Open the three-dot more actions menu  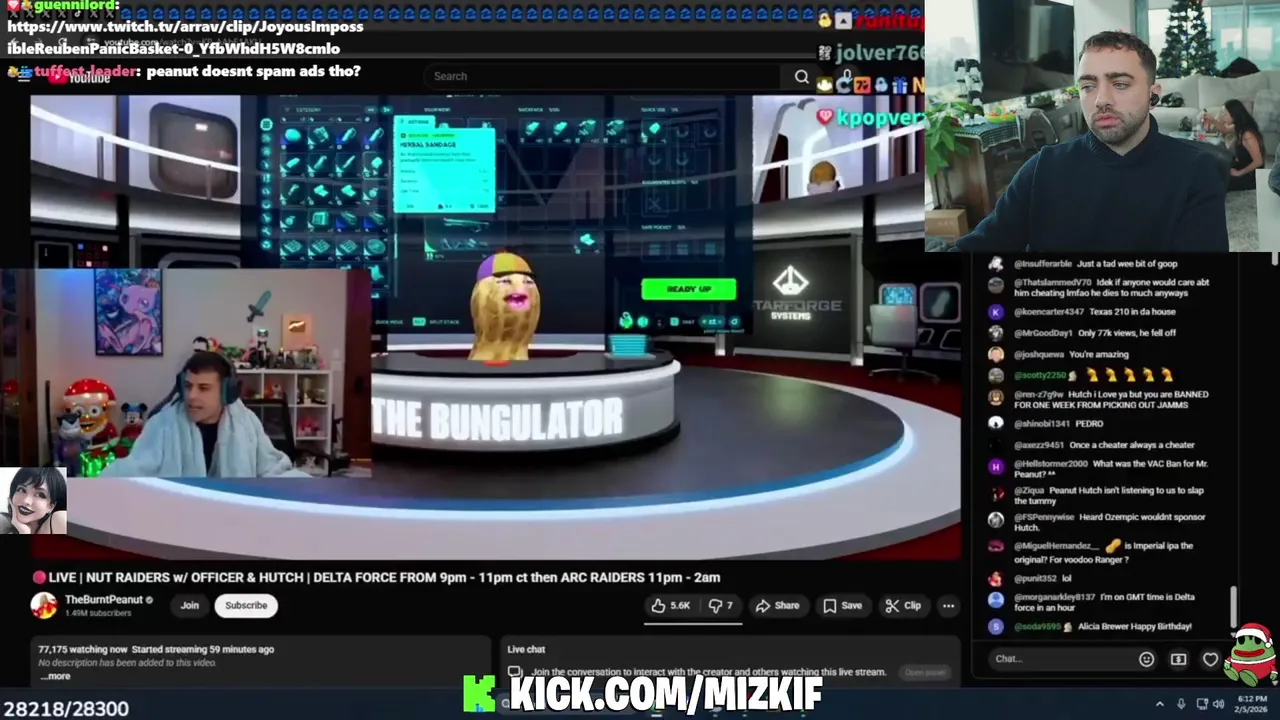click(x=948, y=605)
